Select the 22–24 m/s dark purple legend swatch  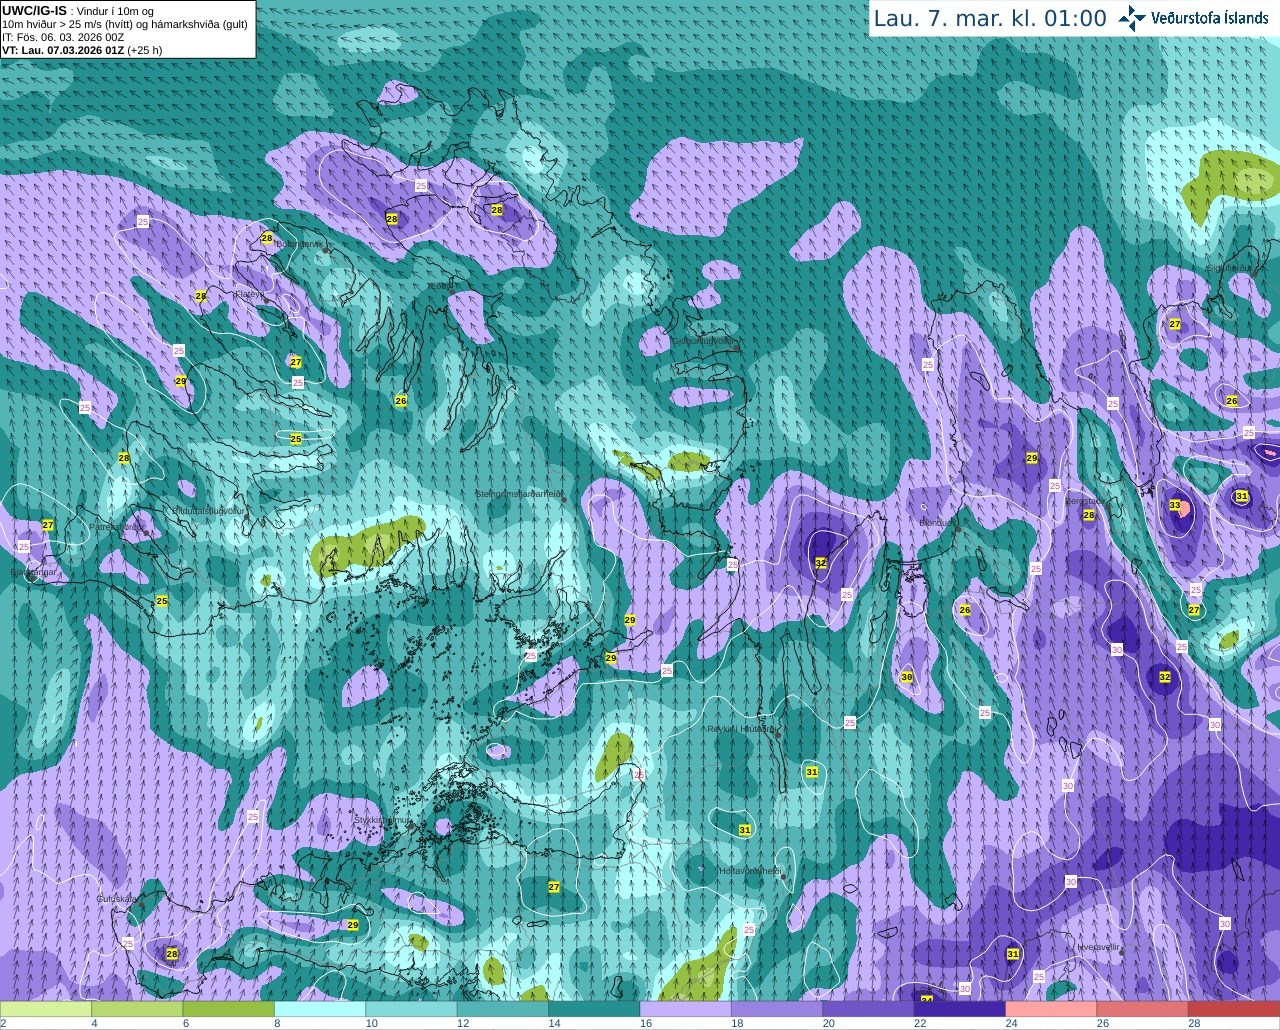[x=959, y=1009]
